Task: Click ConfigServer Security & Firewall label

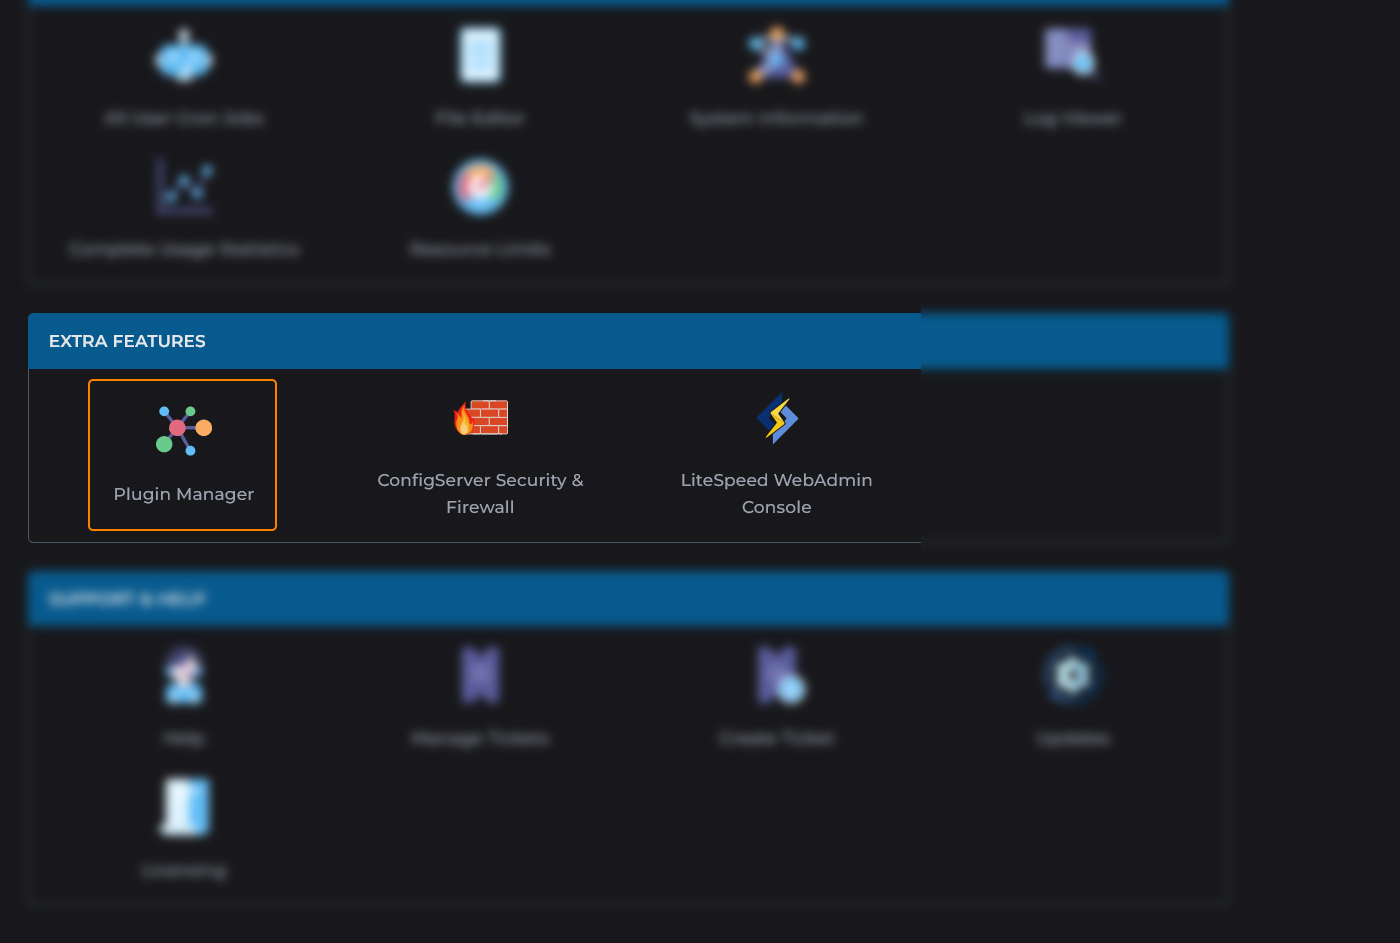Action: pyautogui.click(x=480, y=493)
